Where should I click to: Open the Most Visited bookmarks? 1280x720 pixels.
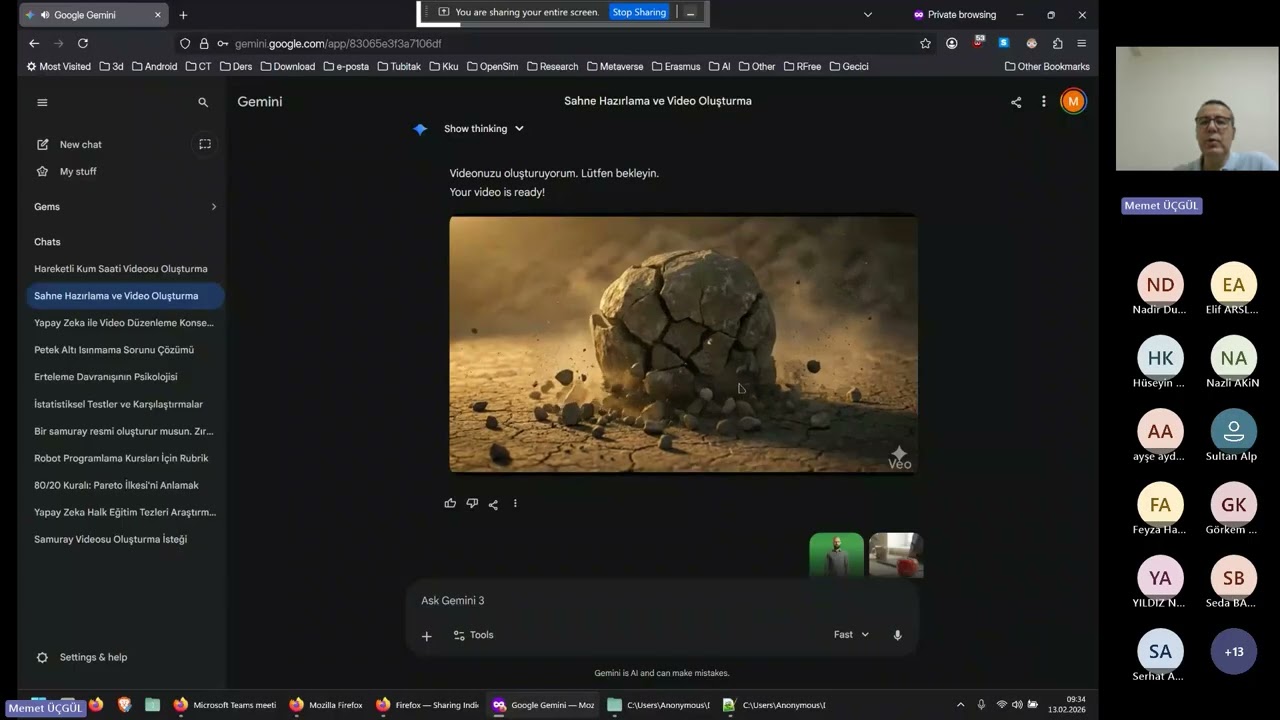58,67
